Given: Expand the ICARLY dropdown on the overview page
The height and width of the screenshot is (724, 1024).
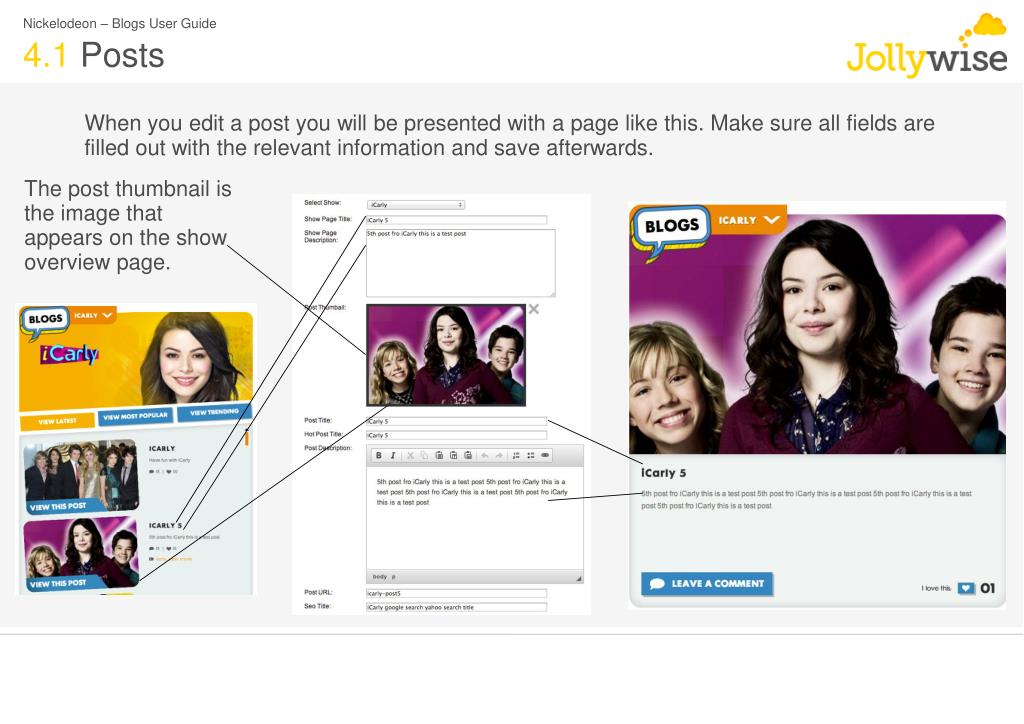Looking at the screenshot, I should point(93,315).
